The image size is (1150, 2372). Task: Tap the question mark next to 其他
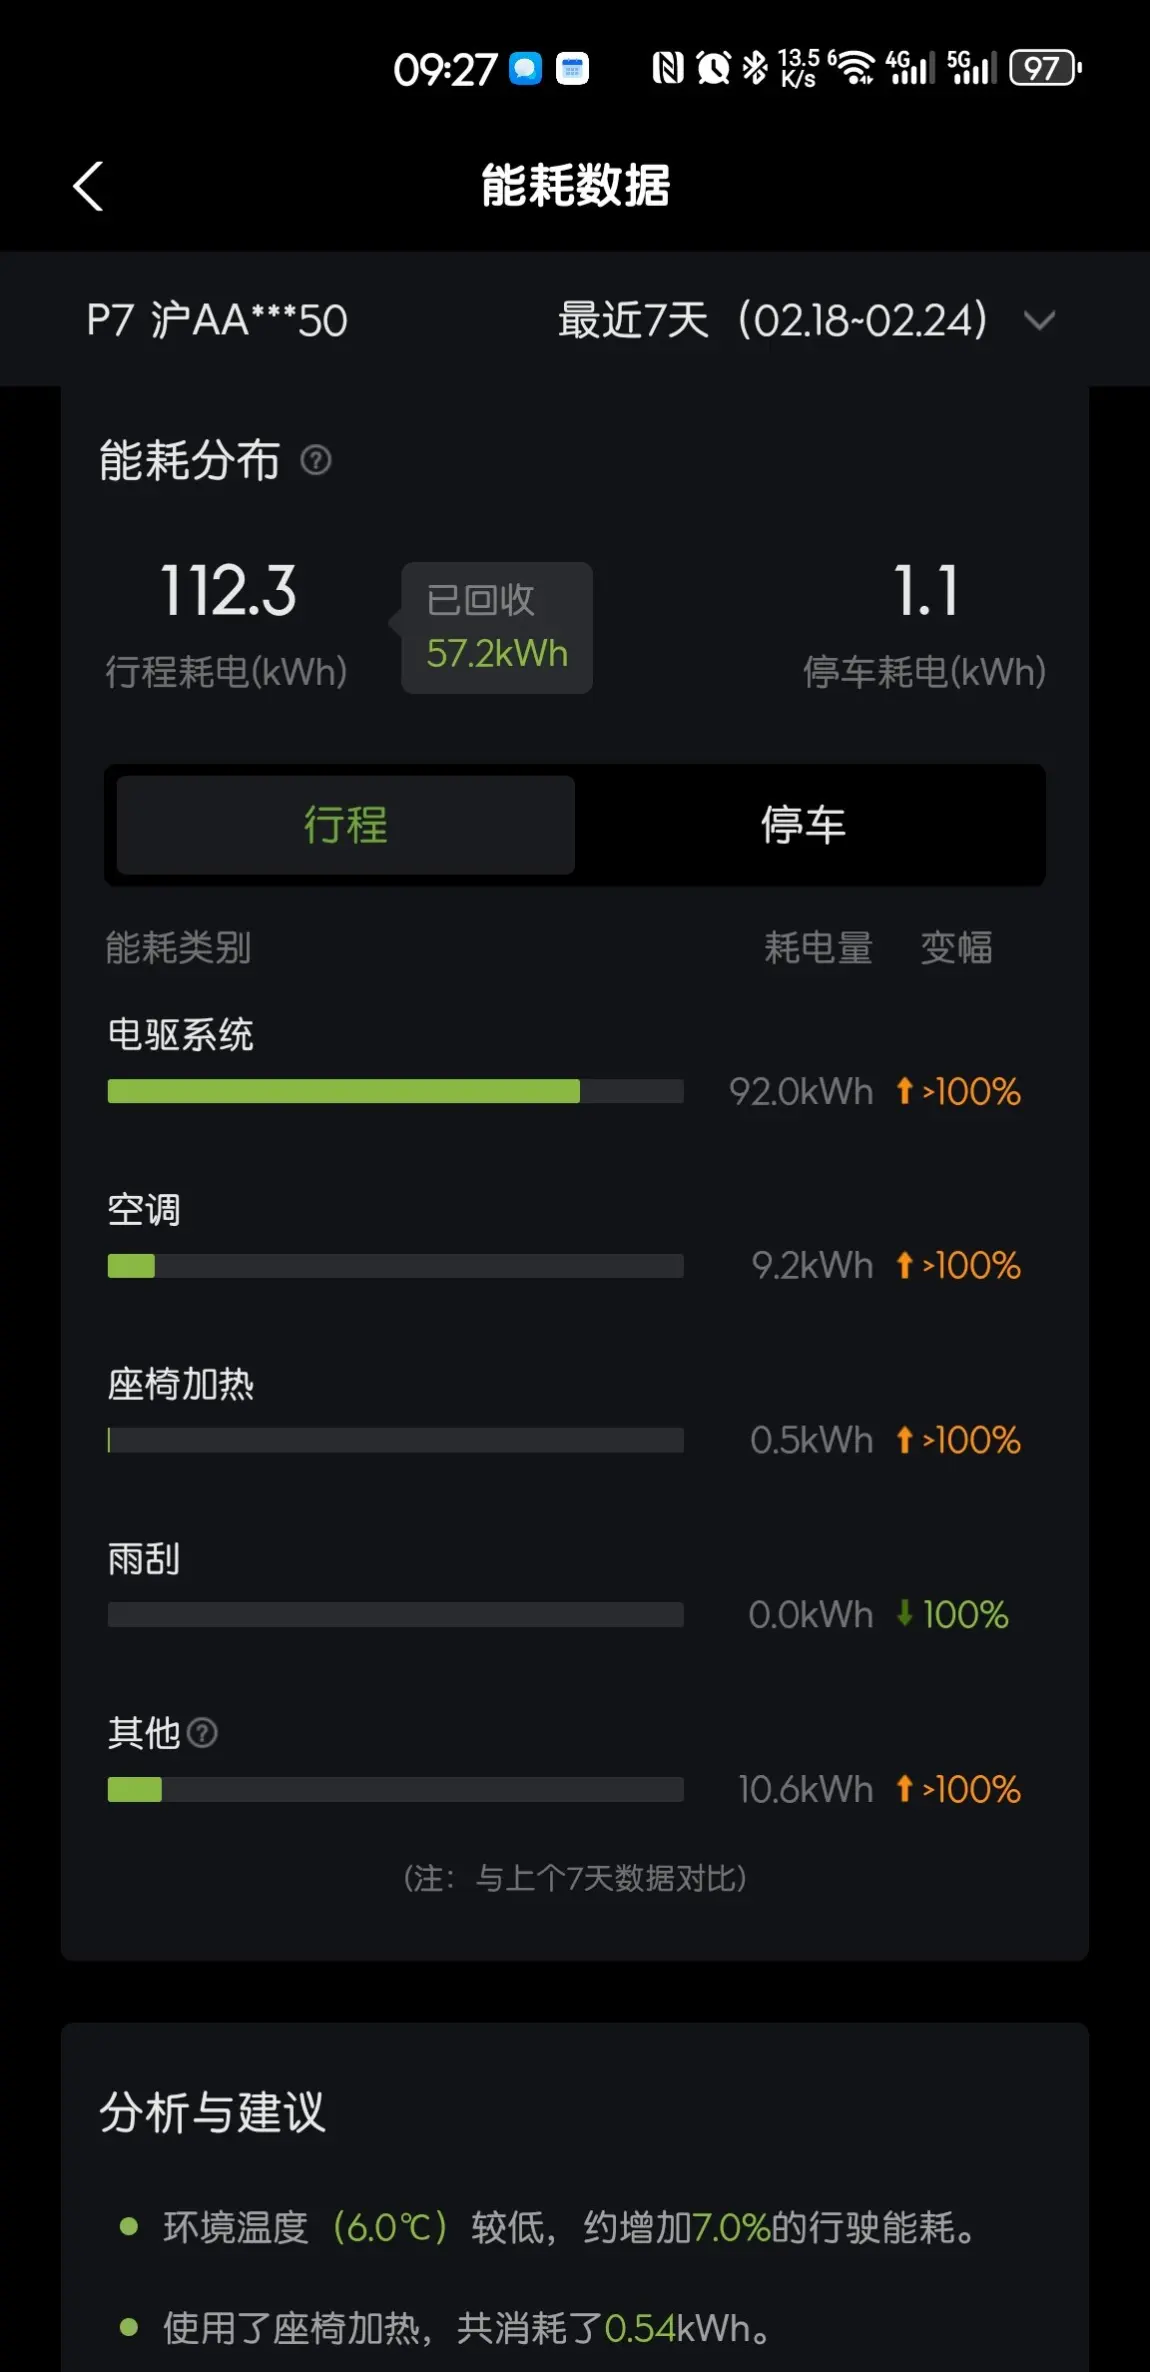202,1733
